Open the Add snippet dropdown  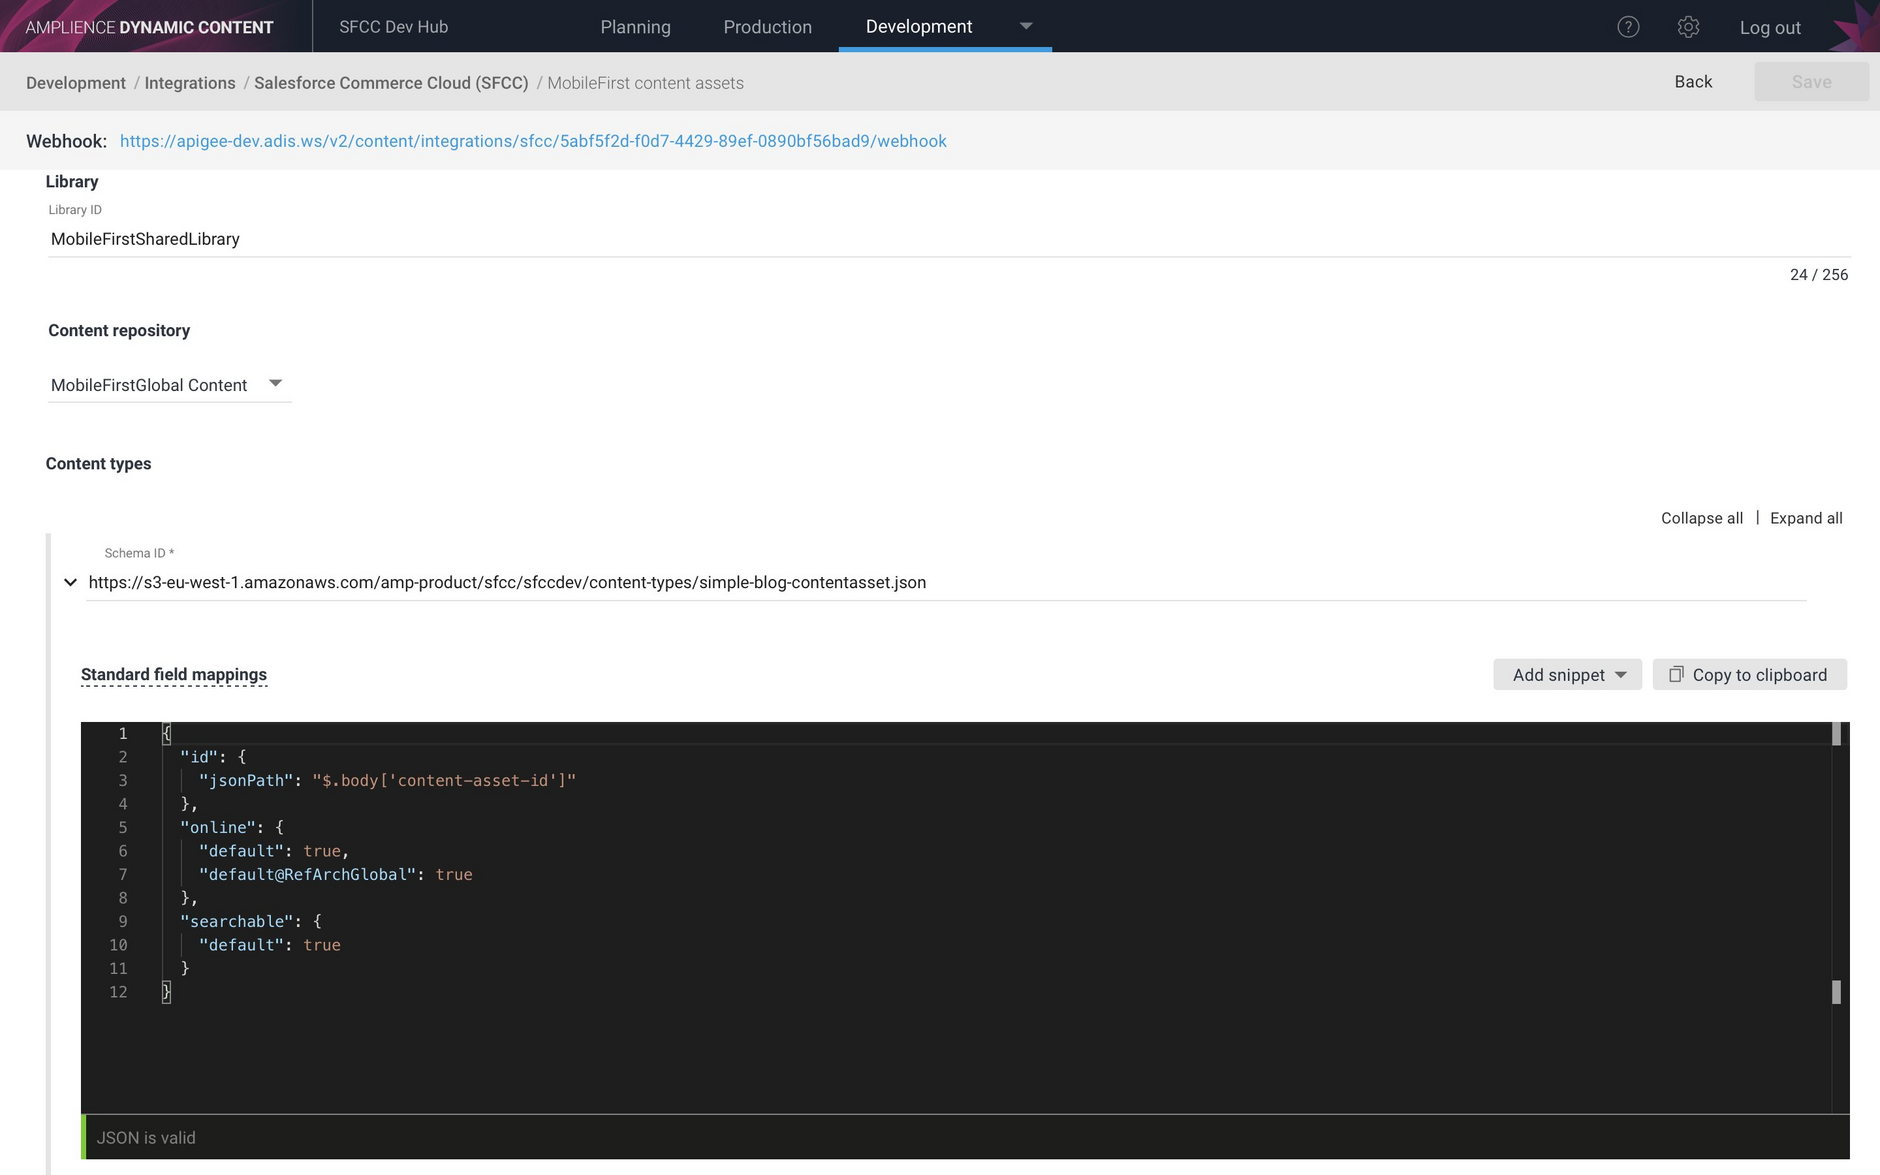click(x=1567, y=675)
